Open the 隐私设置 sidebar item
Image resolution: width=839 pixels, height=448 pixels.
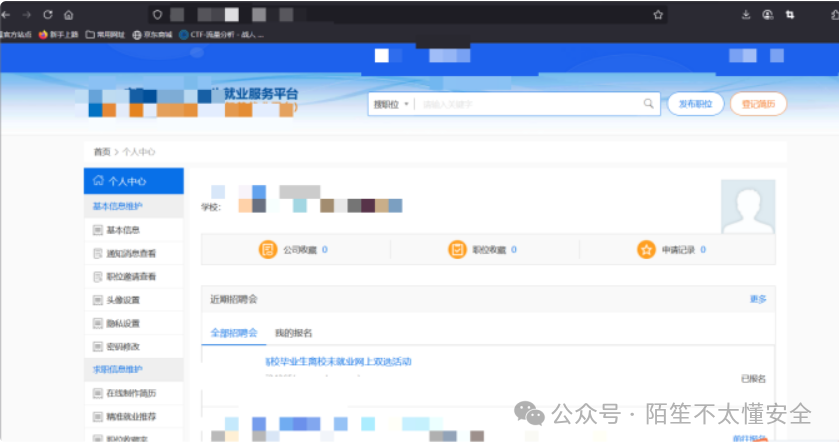click(x=134, y=323)
